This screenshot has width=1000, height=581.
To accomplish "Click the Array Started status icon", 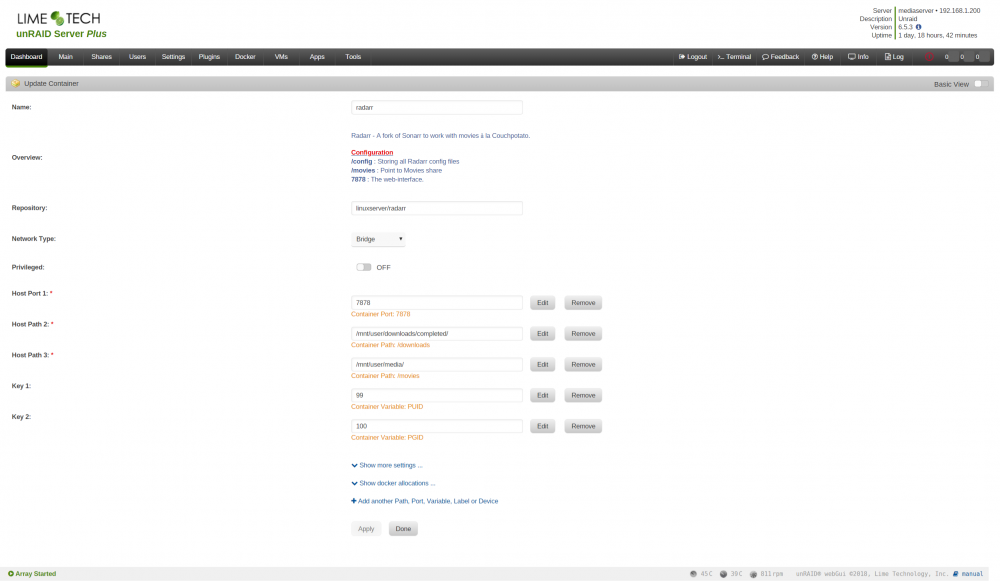I will tap(11, 574).
